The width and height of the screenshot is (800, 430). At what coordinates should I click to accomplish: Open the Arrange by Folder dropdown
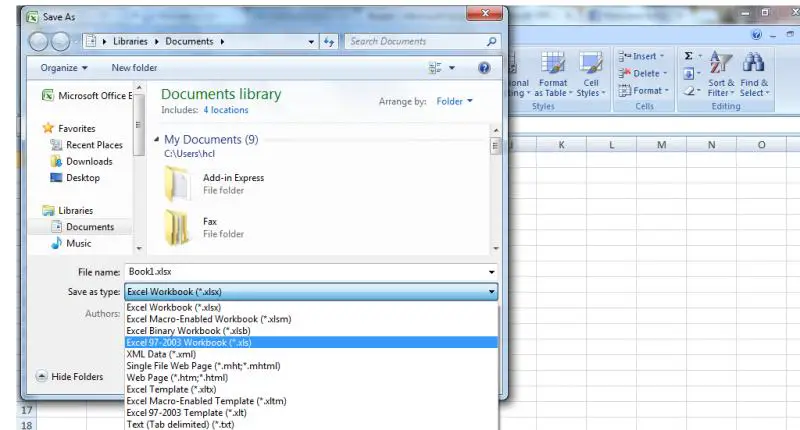coord(454,101)
